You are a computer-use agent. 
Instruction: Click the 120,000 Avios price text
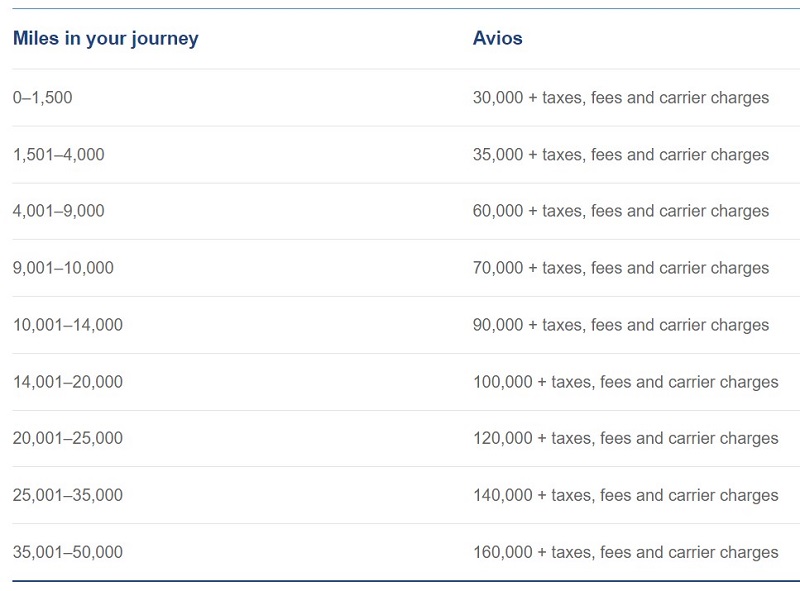(x=626, y=438)
